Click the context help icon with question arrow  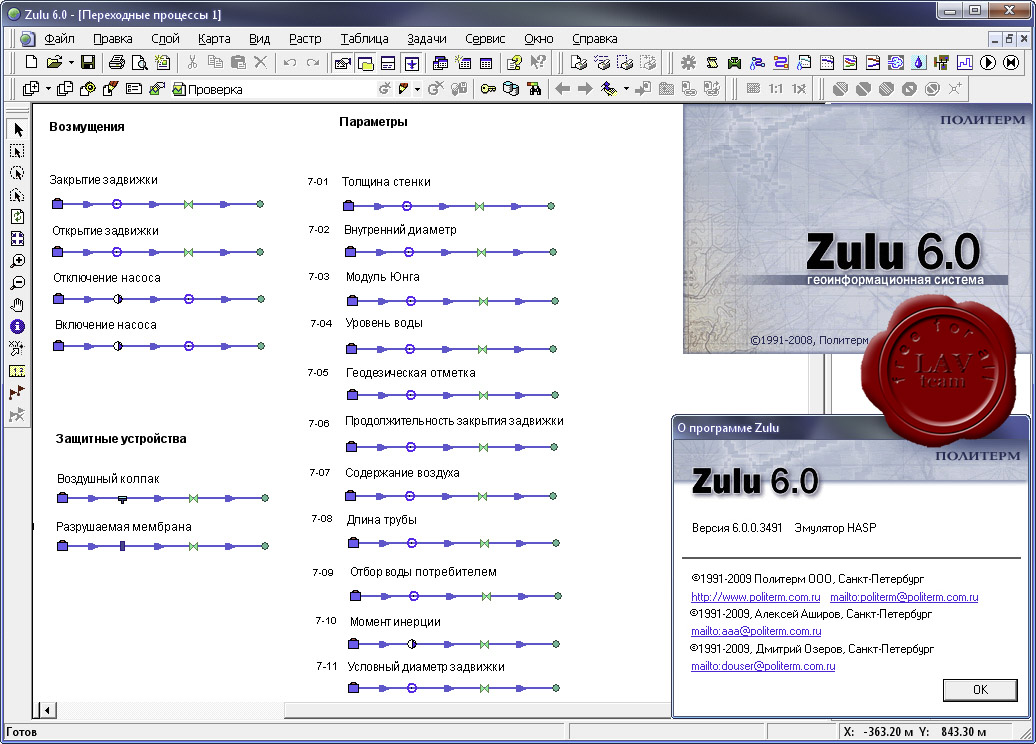click(x=538, y=63)
